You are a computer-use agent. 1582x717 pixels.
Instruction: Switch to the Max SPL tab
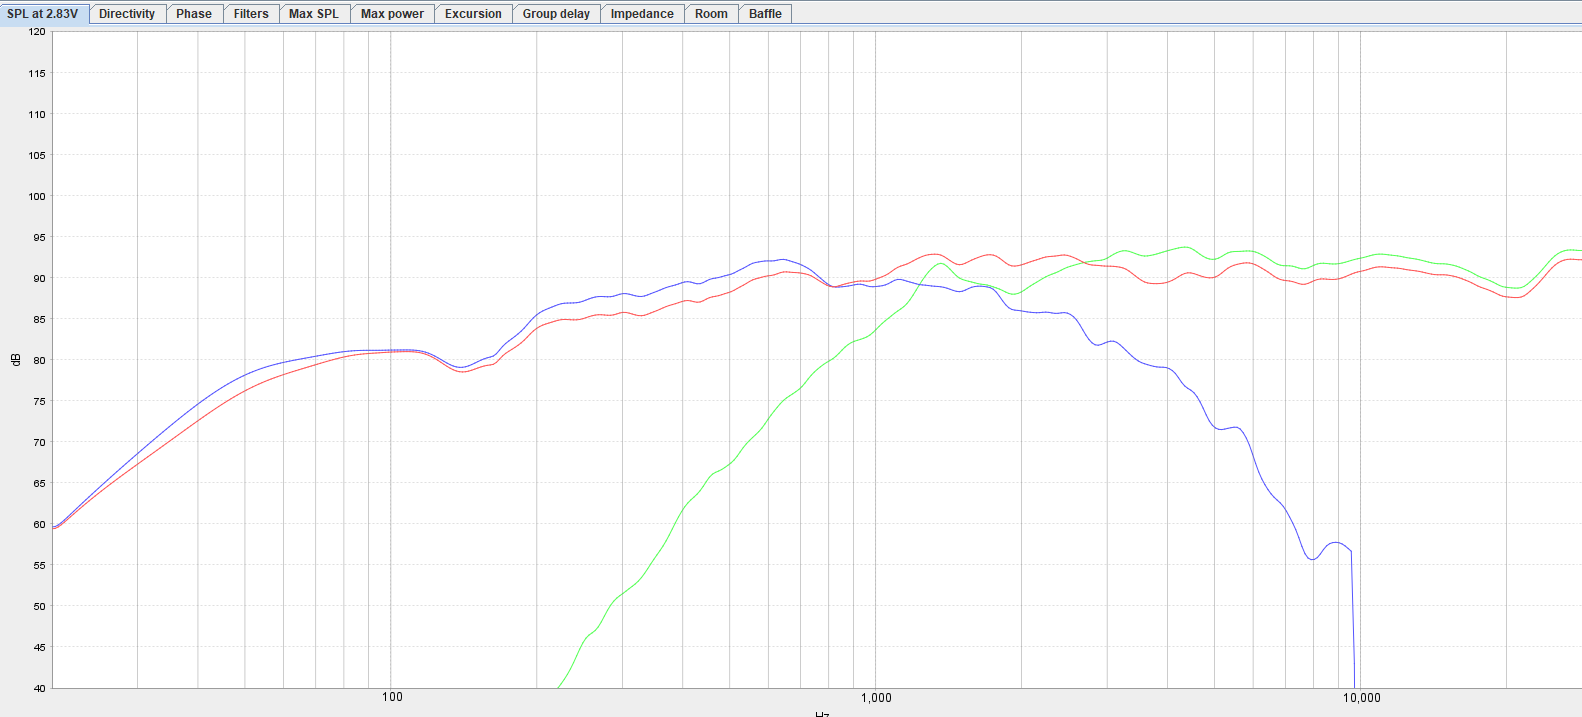click(314, 13)
